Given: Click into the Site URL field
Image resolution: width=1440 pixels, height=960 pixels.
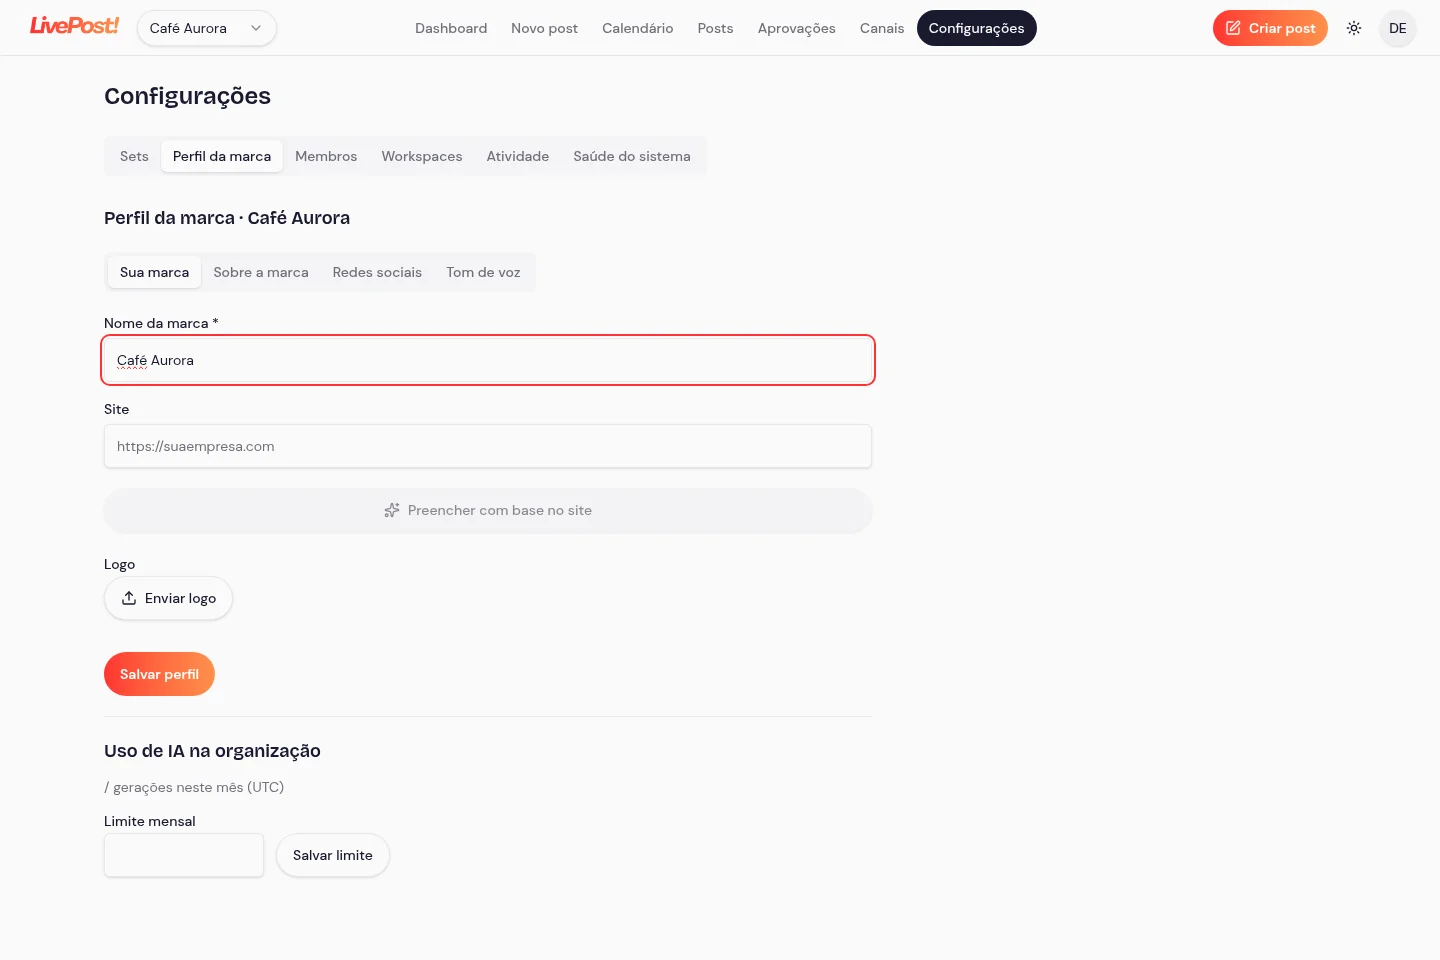Looking at the screenshot, I should tap(488, 446).
